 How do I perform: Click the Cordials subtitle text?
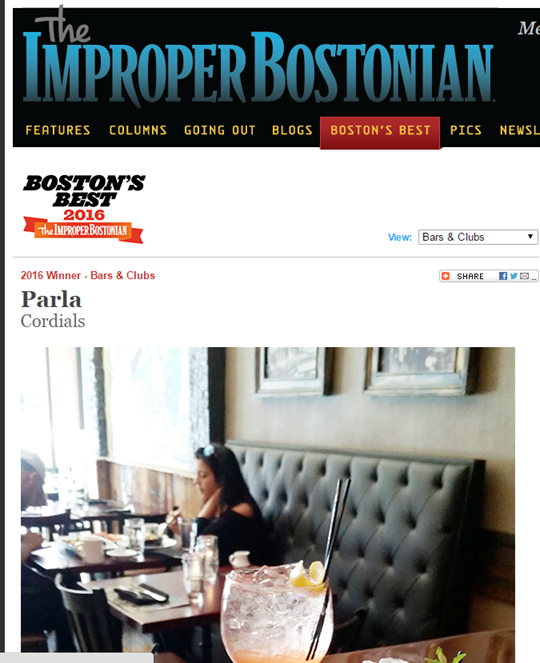[53, 321]
